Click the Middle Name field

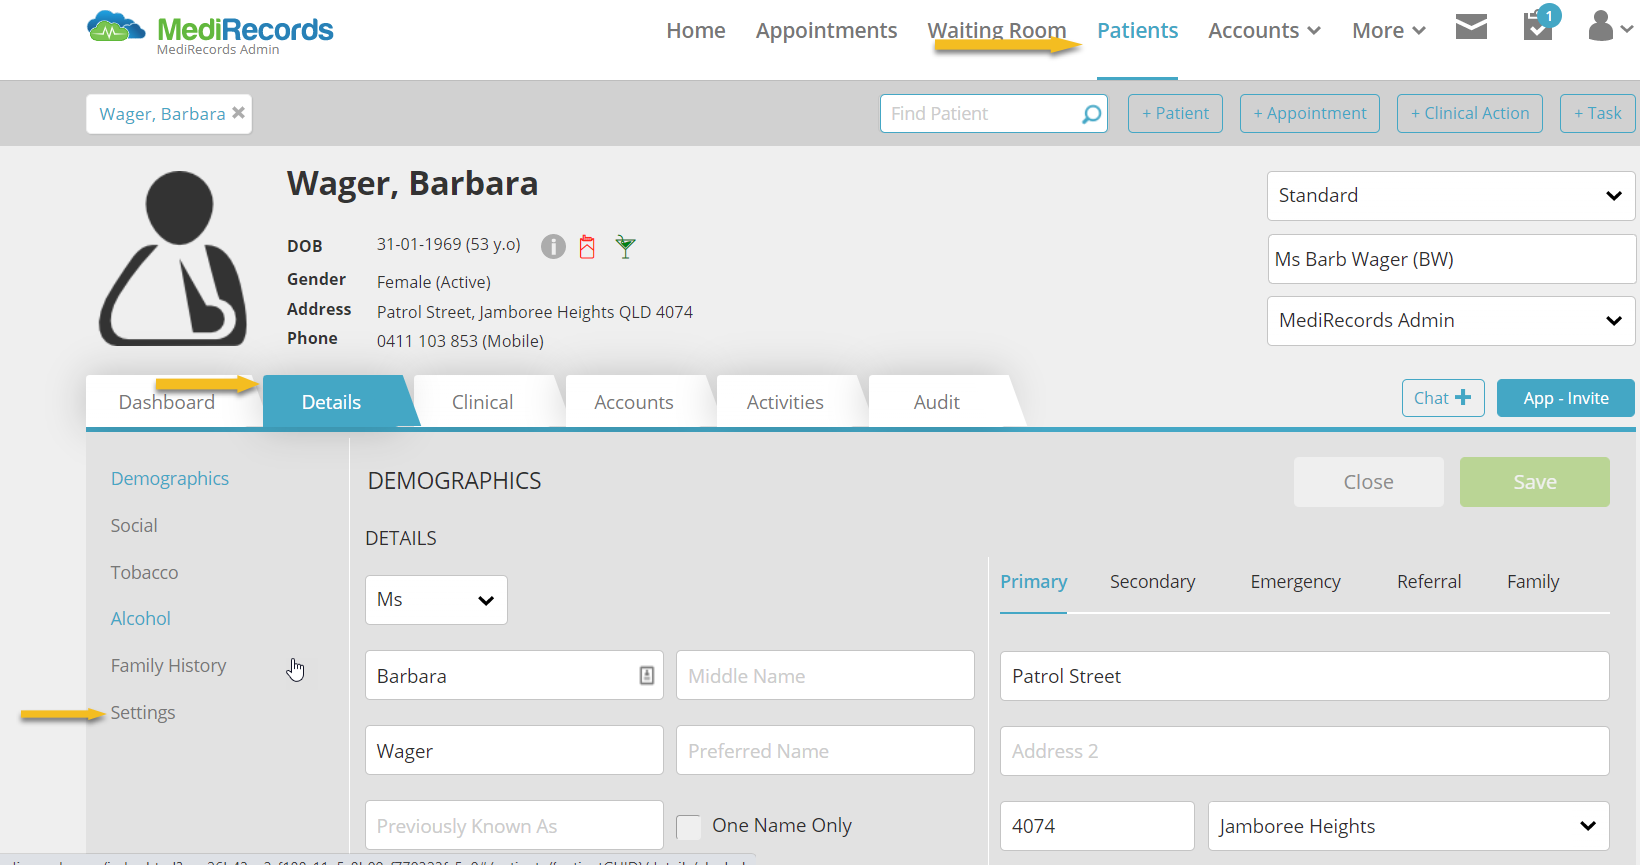pos(825,675)
